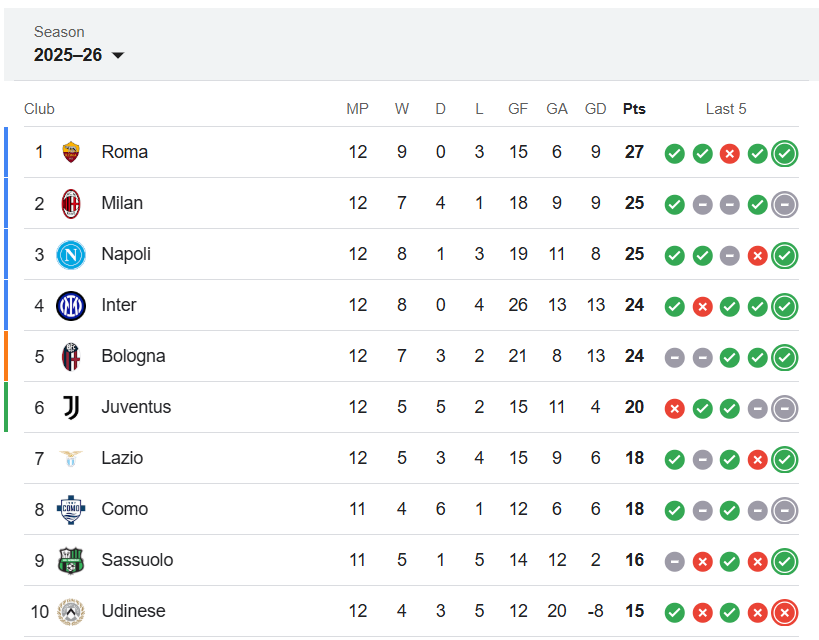Open the 2025–26 season dropdown

coord(79,56)
